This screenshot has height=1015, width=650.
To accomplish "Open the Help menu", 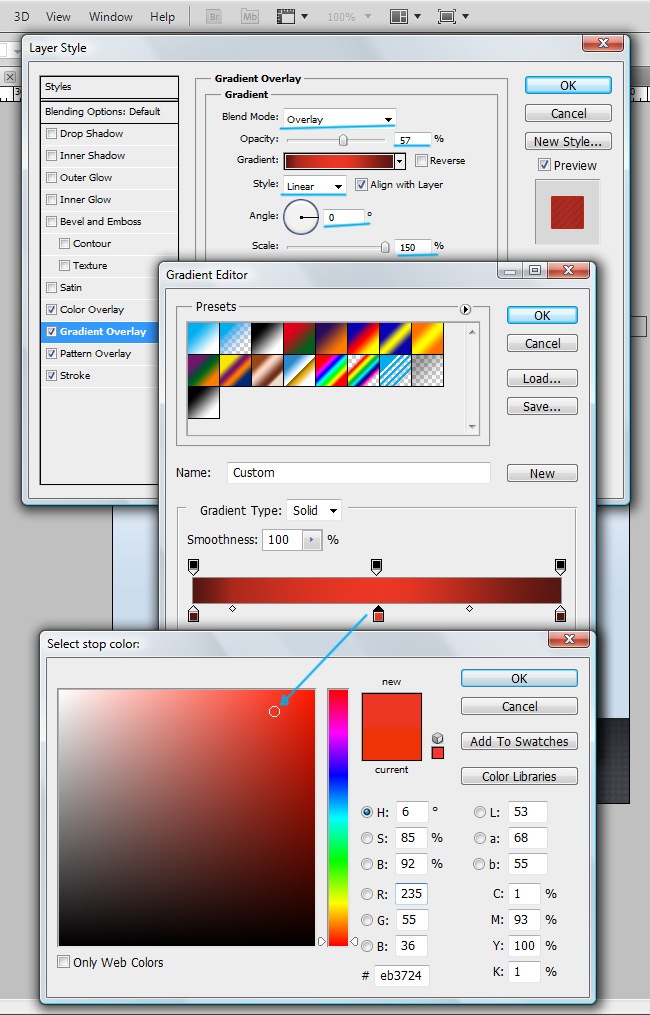I will 162,17.
